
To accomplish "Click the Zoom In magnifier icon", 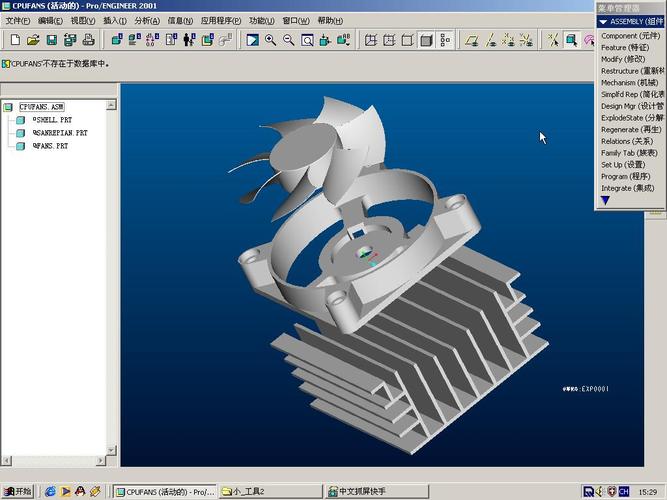I will [x=271, y=40].
